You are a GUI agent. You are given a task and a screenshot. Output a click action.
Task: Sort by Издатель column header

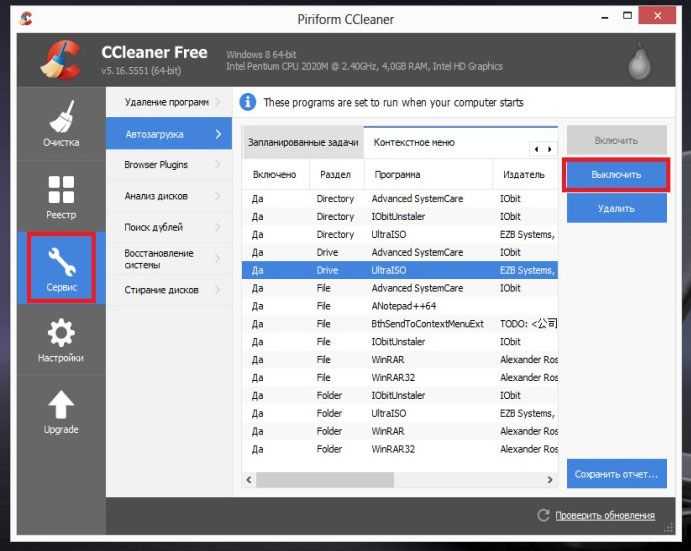pos(524,175)
